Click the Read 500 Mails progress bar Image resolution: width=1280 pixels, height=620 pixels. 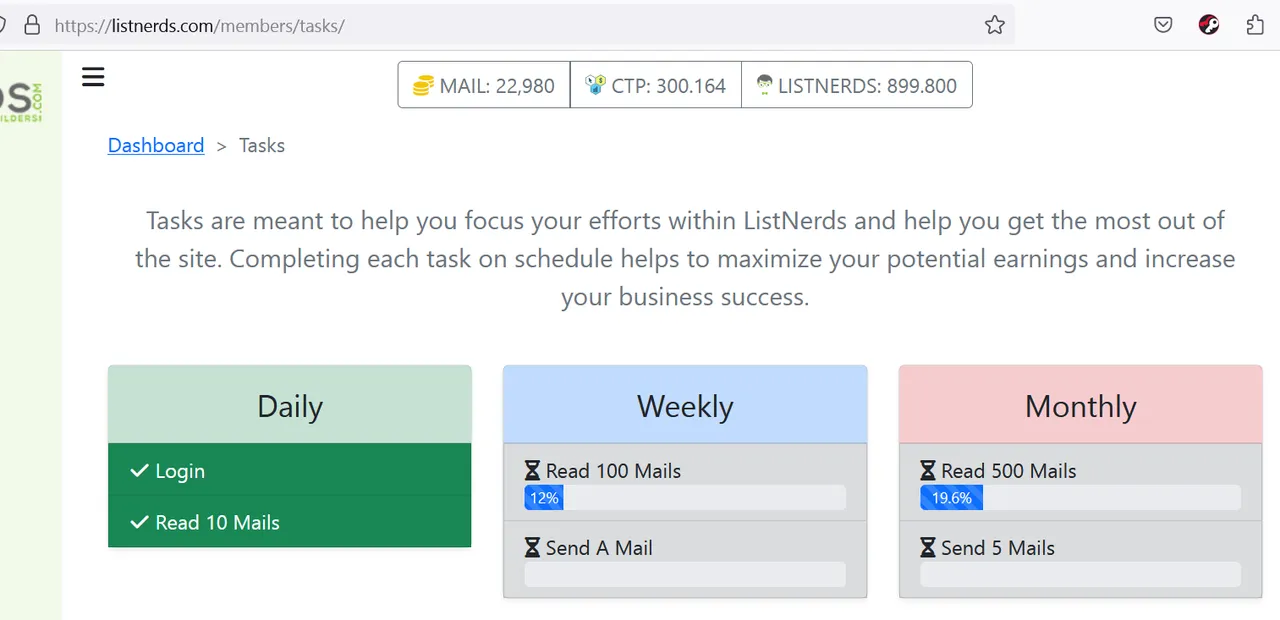coord(1080,498)
